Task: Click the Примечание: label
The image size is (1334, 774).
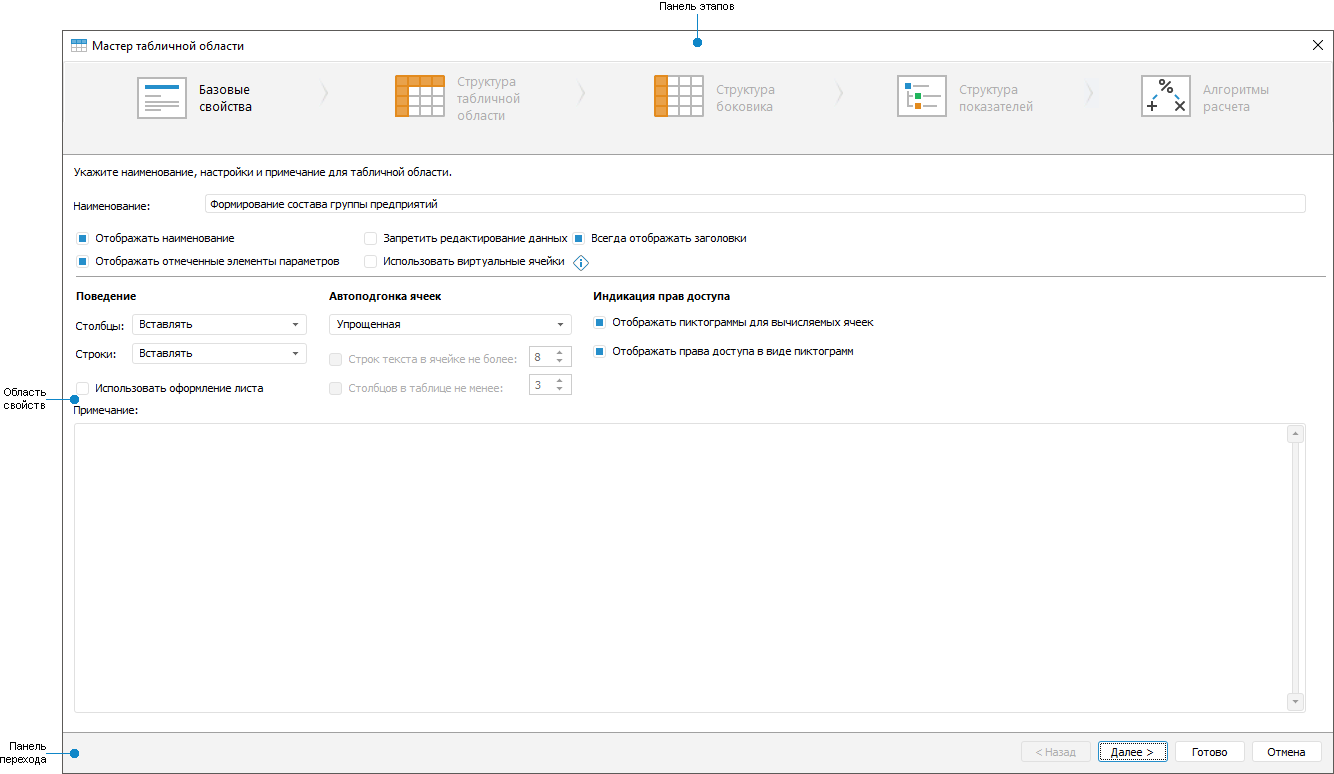Action: [x=105, y=410]
